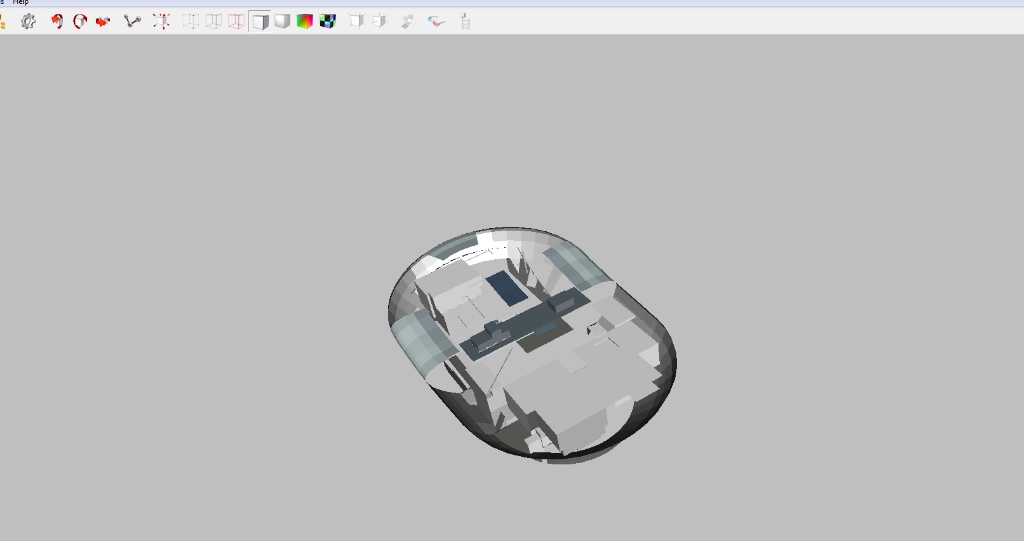The image size is (1024, 541).
Task: Click the red dashed box fit-all icon
Action: tap(161, 21)
